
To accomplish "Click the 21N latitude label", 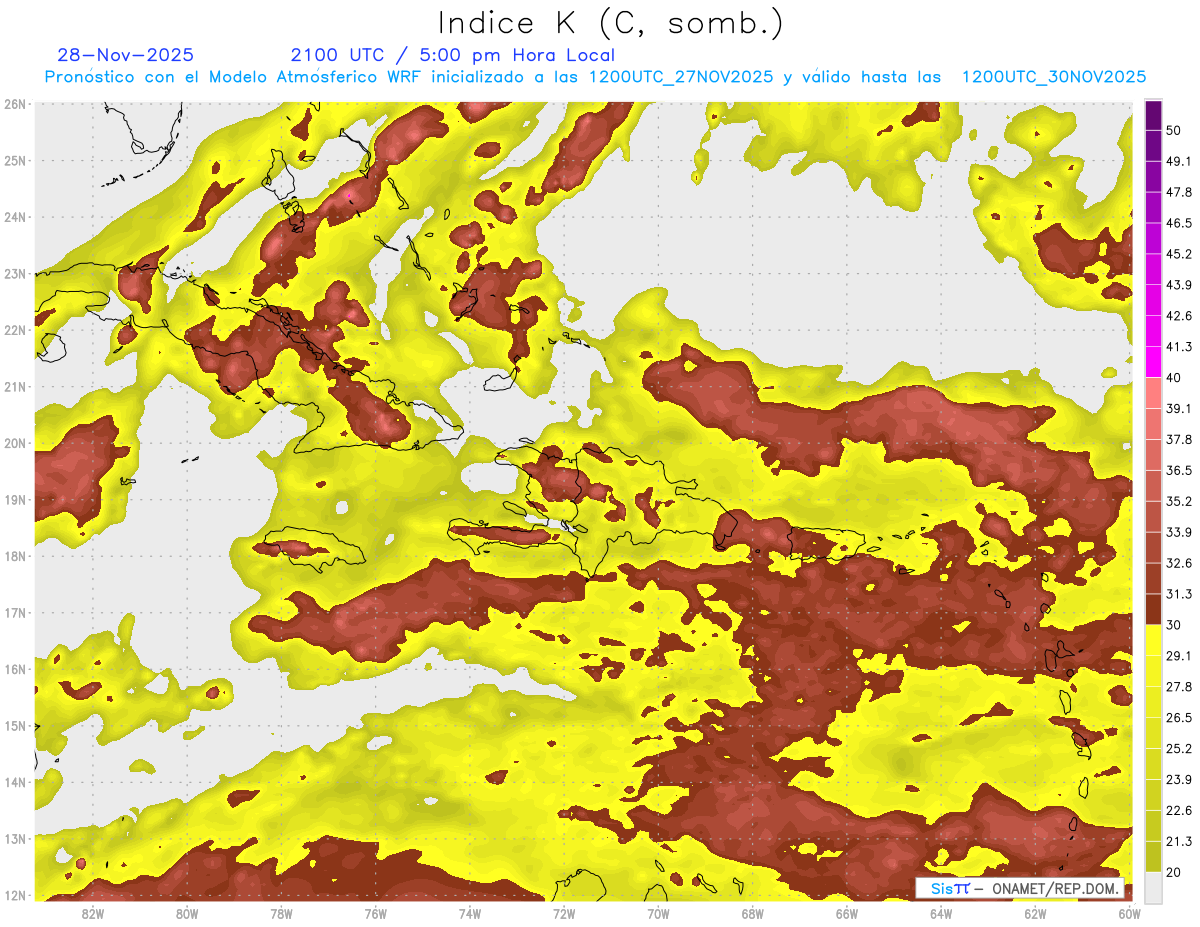I will (14, 386).
